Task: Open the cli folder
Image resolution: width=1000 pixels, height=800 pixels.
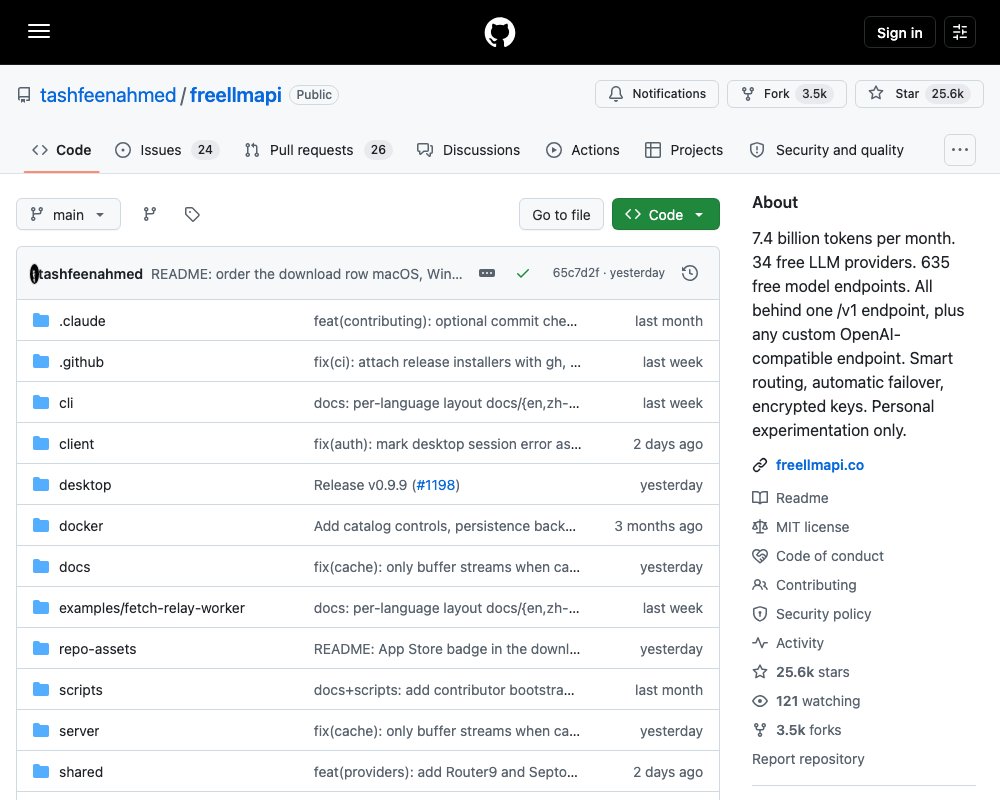Action: 66,403
